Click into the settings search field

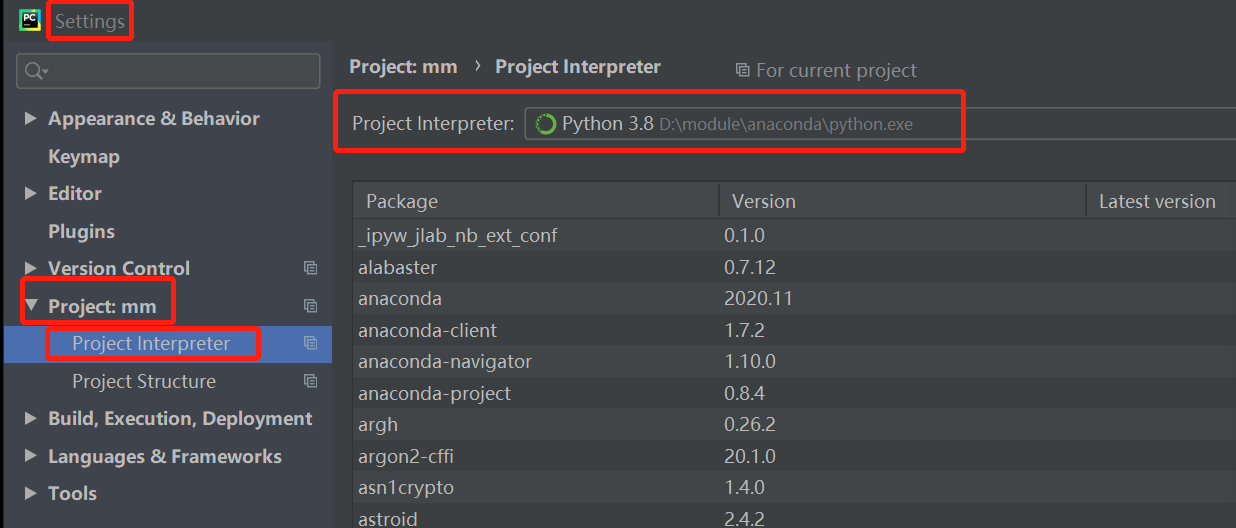coord(180,71)
